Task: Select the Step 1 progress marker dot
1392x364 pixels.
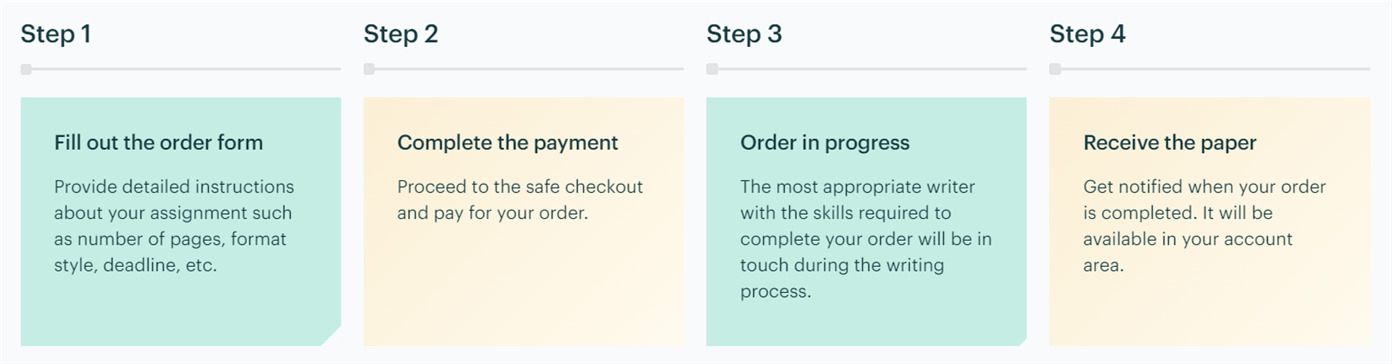Action: [26, 69]
